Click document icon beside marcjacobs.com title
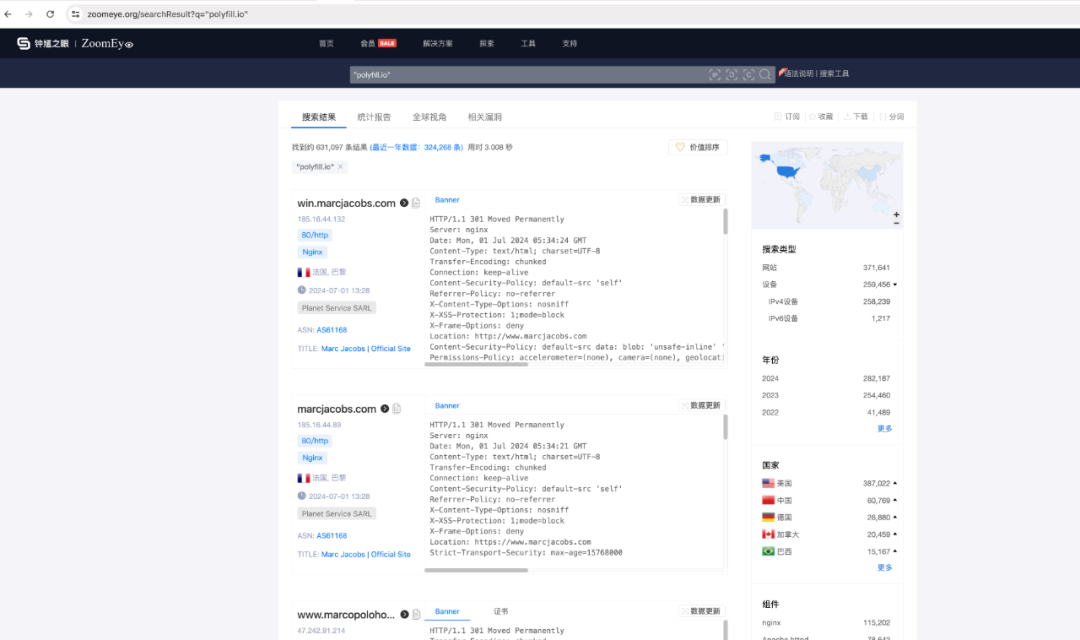Screen dimensions: 1080x640 pyautogui.click(x=397, y=409)
